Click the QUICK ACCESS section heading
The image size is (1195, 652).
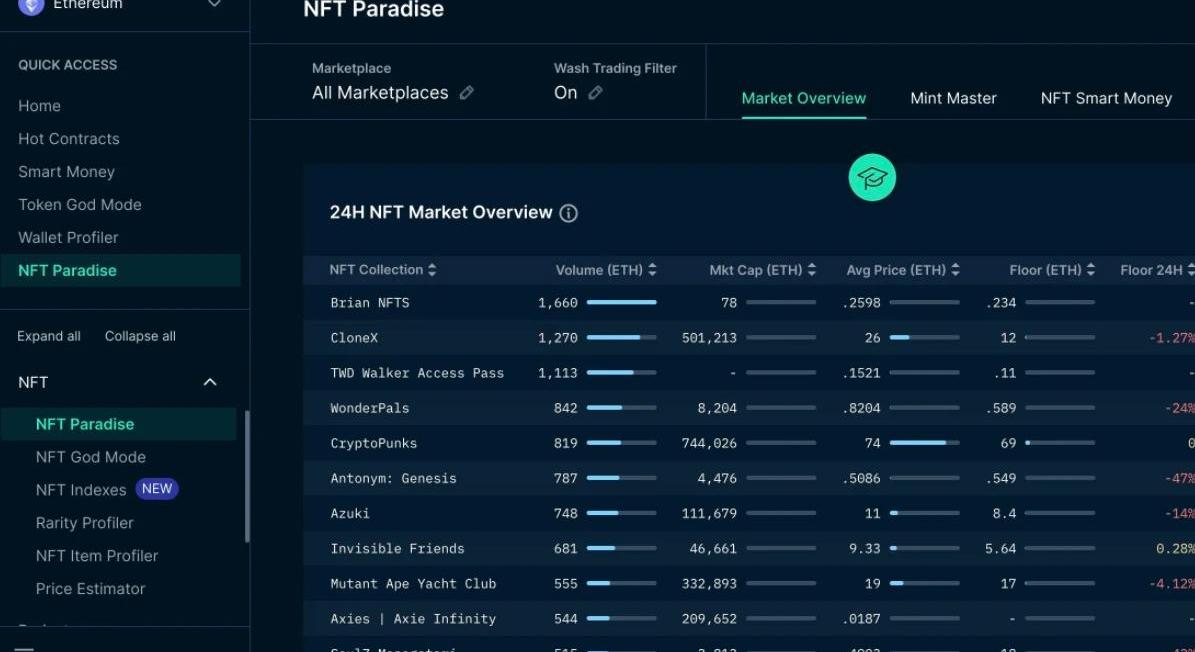point(68,66)
